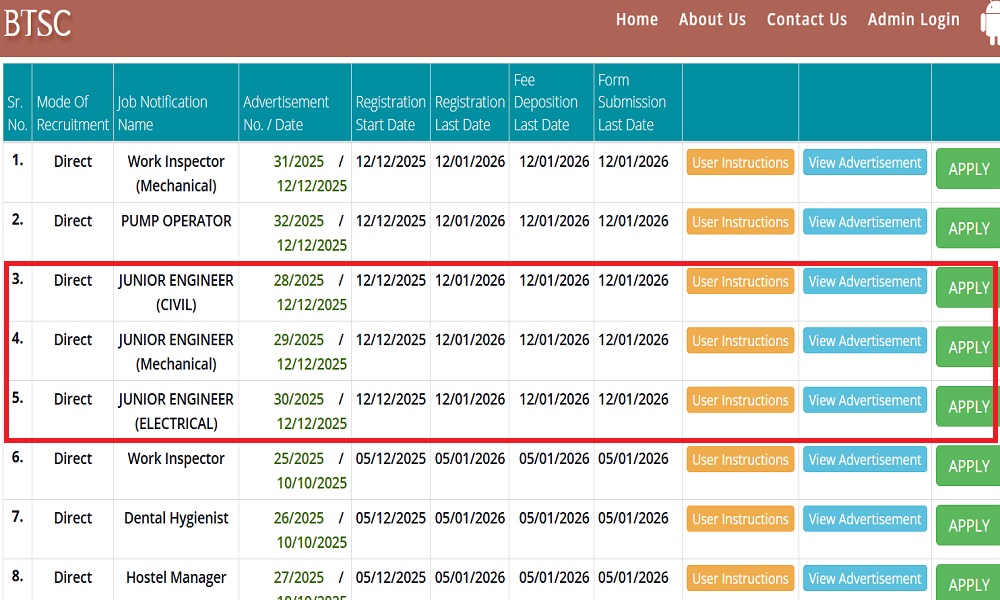Apply for Junior Engineer (Civil) post
This screenshot has height=600, width=1000.
tap(968, 288)
